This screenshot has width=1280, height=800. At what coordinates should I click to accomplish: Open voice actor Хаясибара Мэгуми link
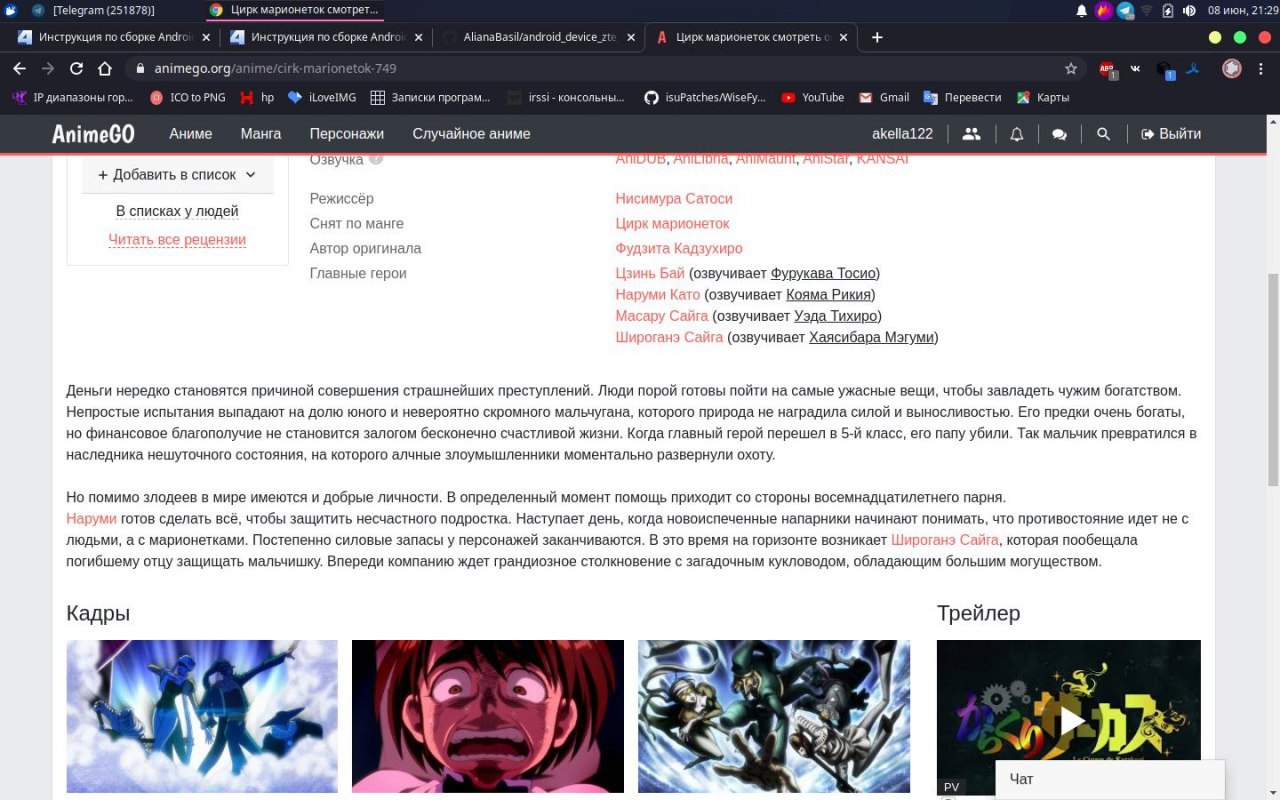pyautogui.click(x=871, y=338)
